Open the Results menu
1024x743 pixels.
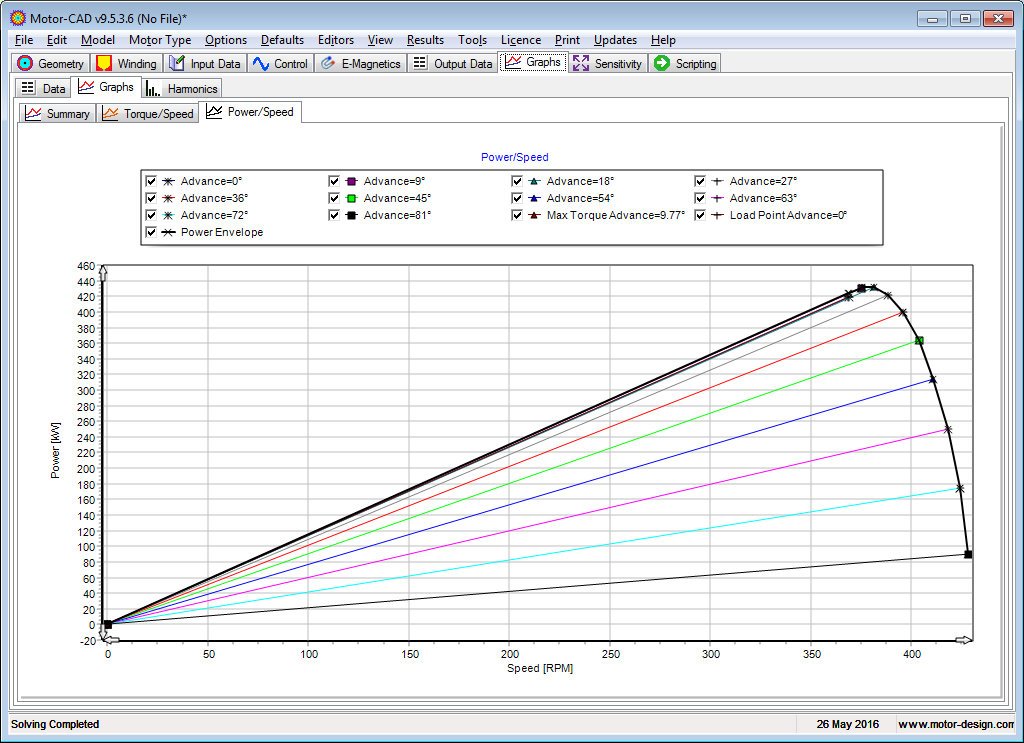[425, 40]
